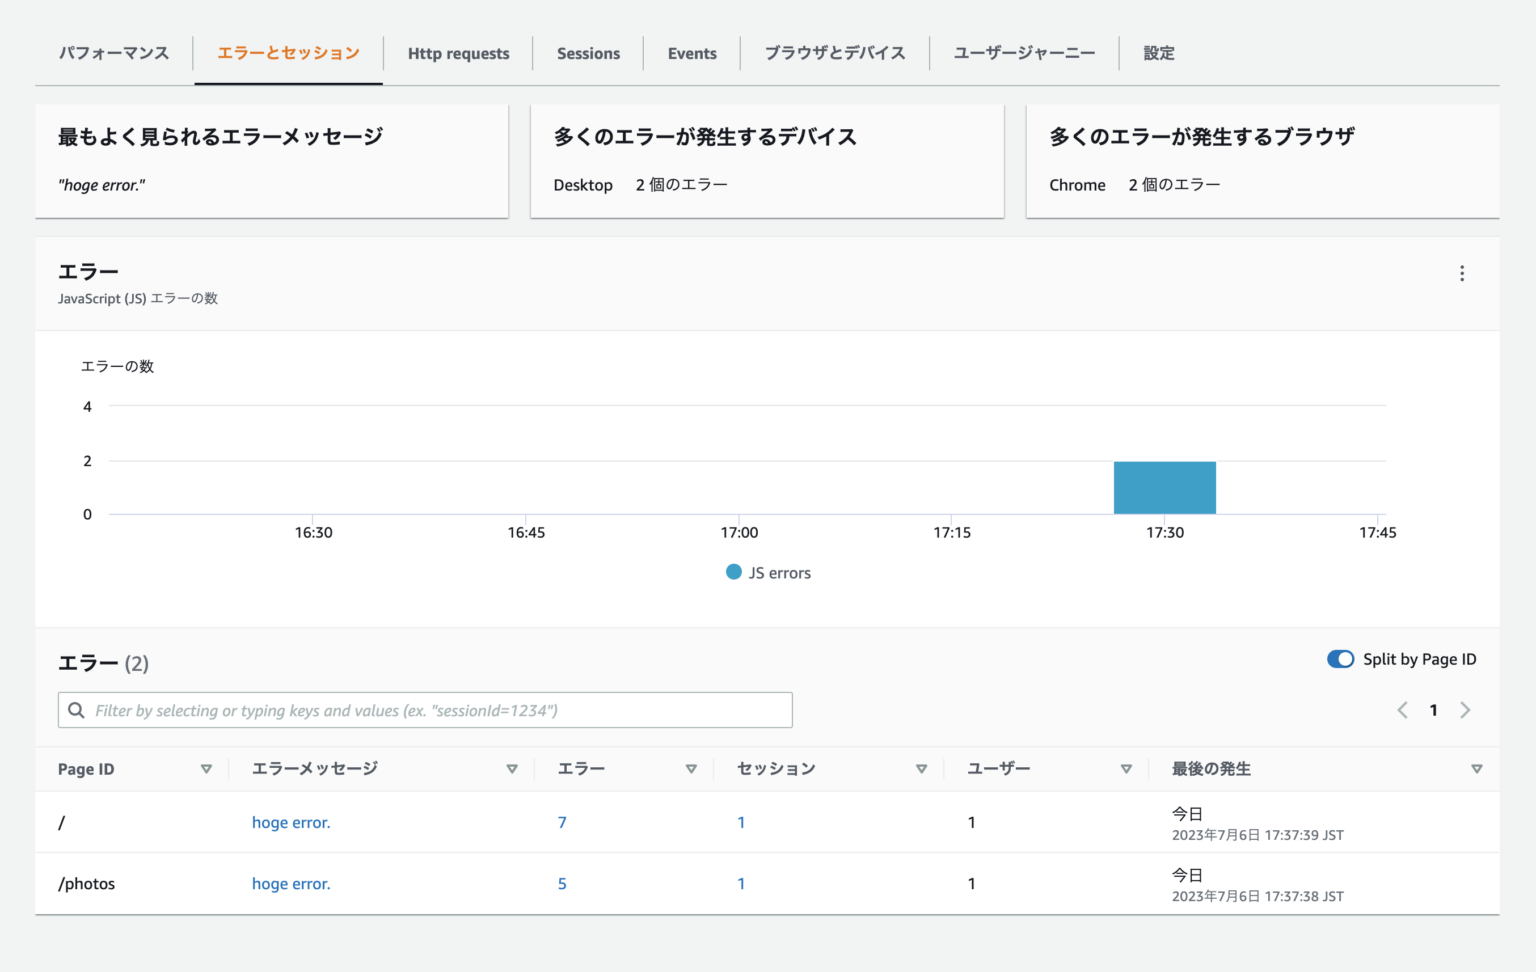
Task: Toggle the filter on the エラー column
Action: coord(691,769)
